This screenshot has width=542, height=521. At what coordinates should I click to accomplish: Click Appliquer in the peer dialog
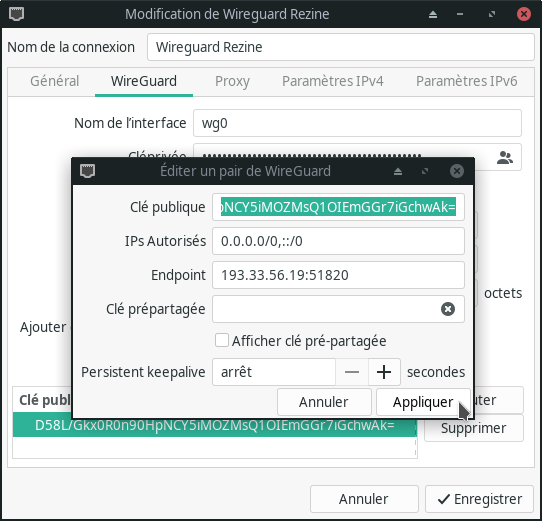point(423,402)
